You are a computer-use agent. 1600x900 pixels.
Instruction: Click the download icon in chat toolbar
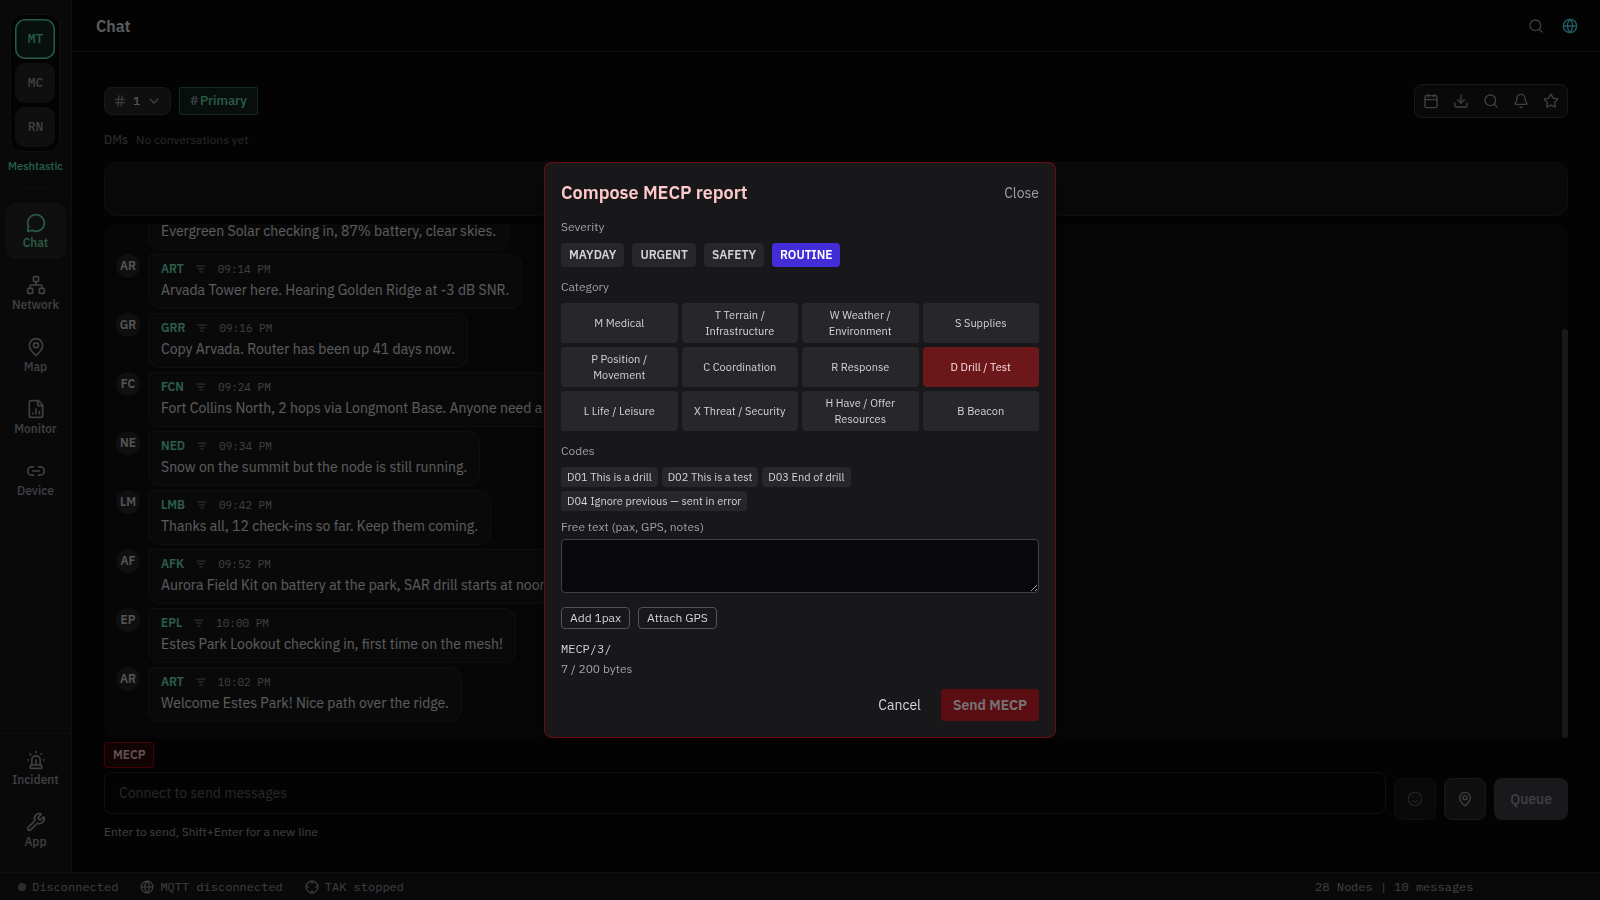click(x=1461, y=101)
